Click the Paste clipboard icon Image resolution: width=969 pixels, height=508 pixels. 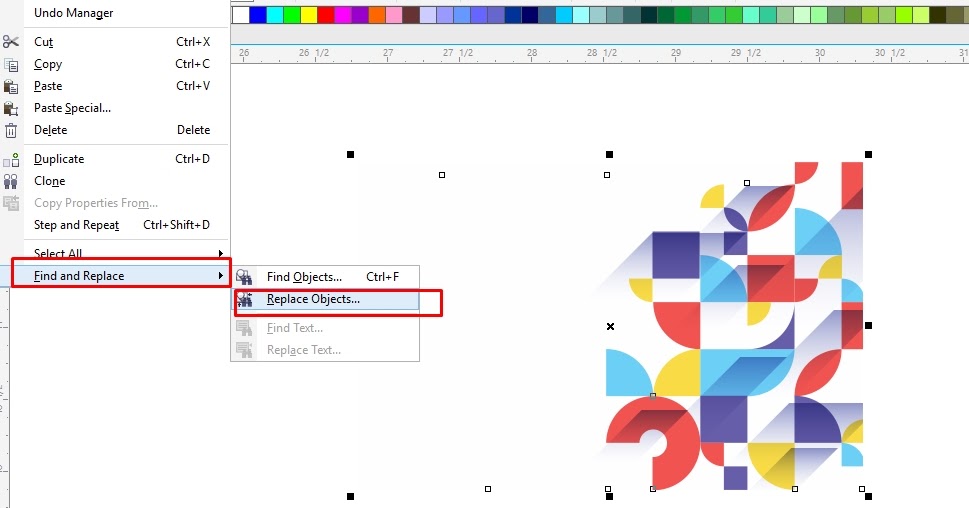[x=11, y=87]
